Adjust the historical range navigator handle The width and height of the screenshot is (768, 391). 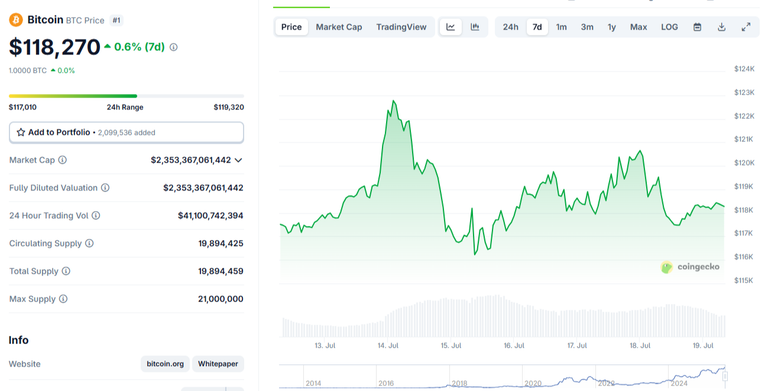725,376
